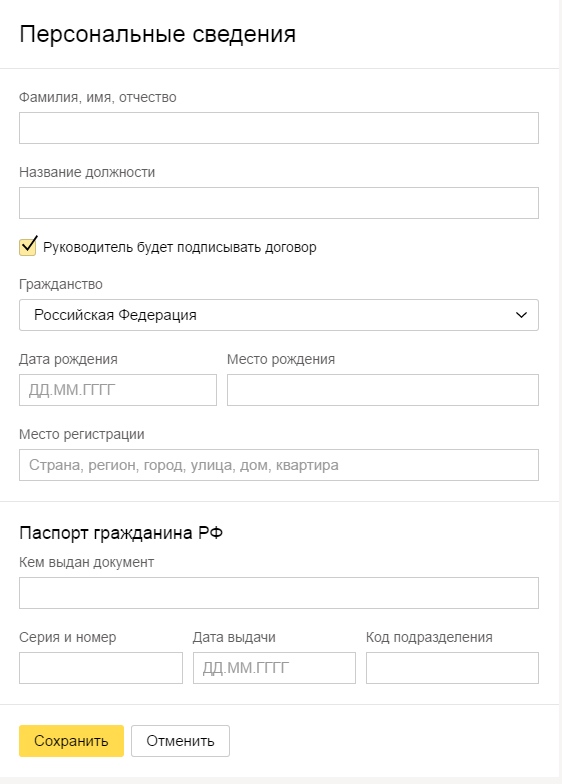Click the Кем выдан документ input field
Screen dimensions: 562x784
pos(279,593)
